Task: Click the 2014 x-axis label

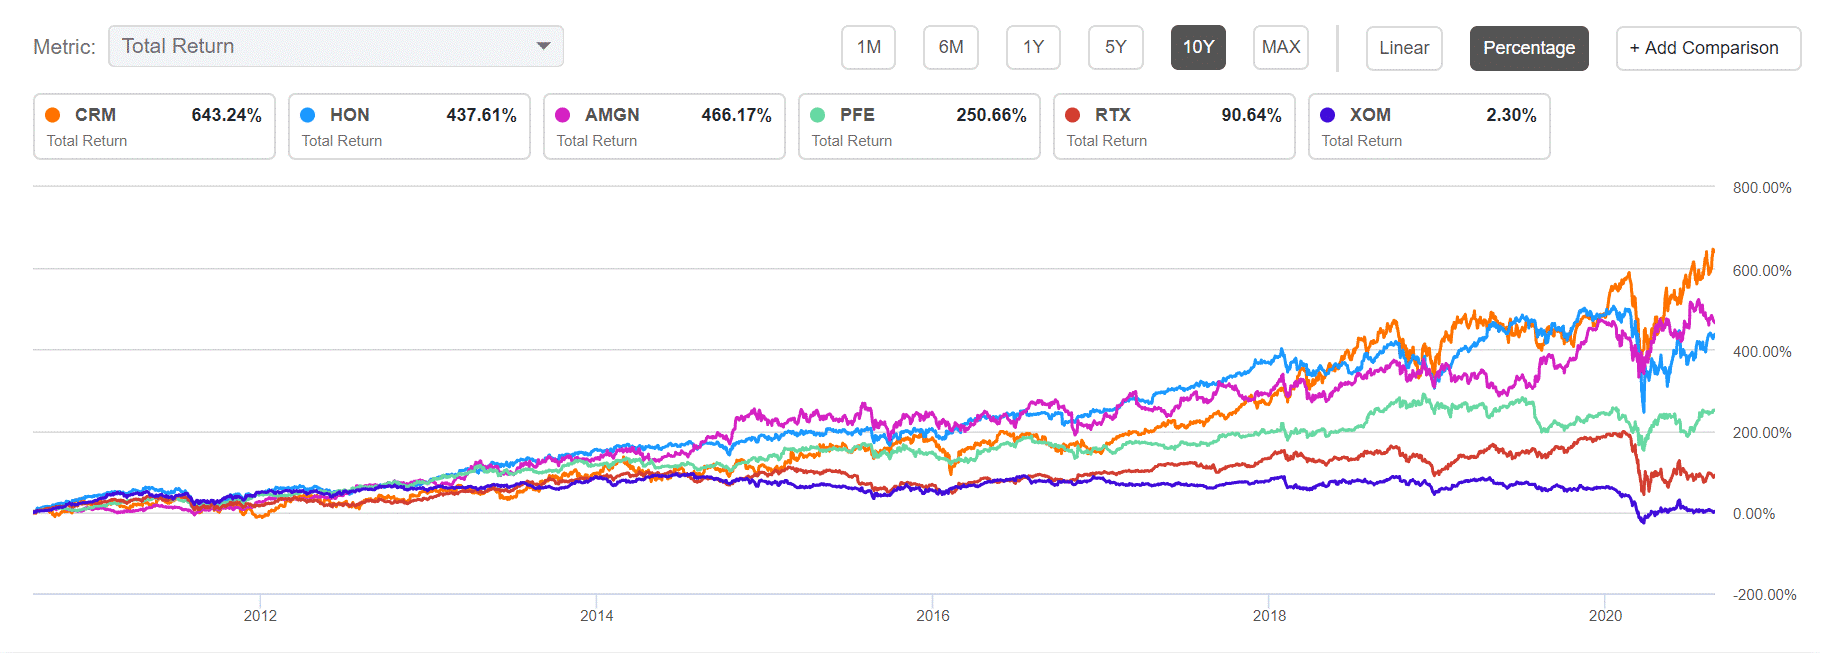Action: [x=597, y=616]
